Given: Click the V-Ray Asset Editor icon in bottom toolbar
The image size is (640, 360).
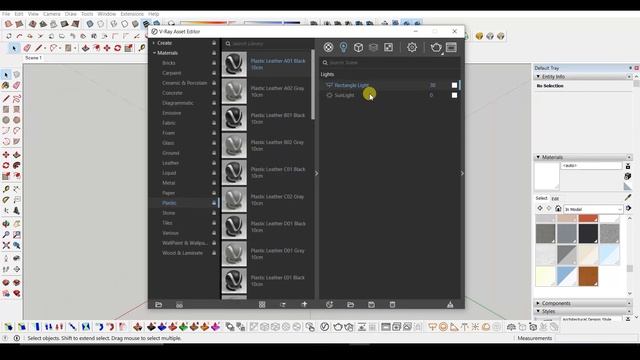Looking at the screenshot, I should [324, 327].
